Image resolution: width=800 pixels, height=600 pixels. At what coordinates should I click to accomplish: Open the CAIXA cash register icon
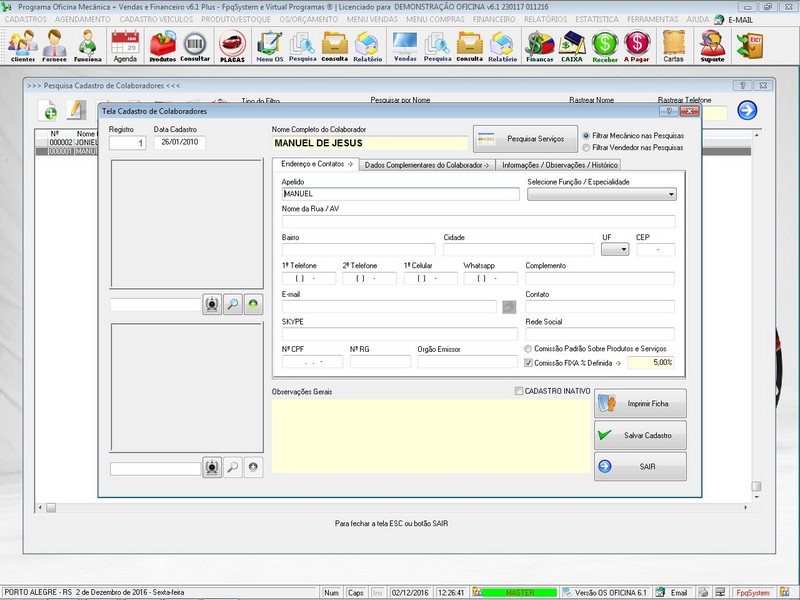(572, 46)
